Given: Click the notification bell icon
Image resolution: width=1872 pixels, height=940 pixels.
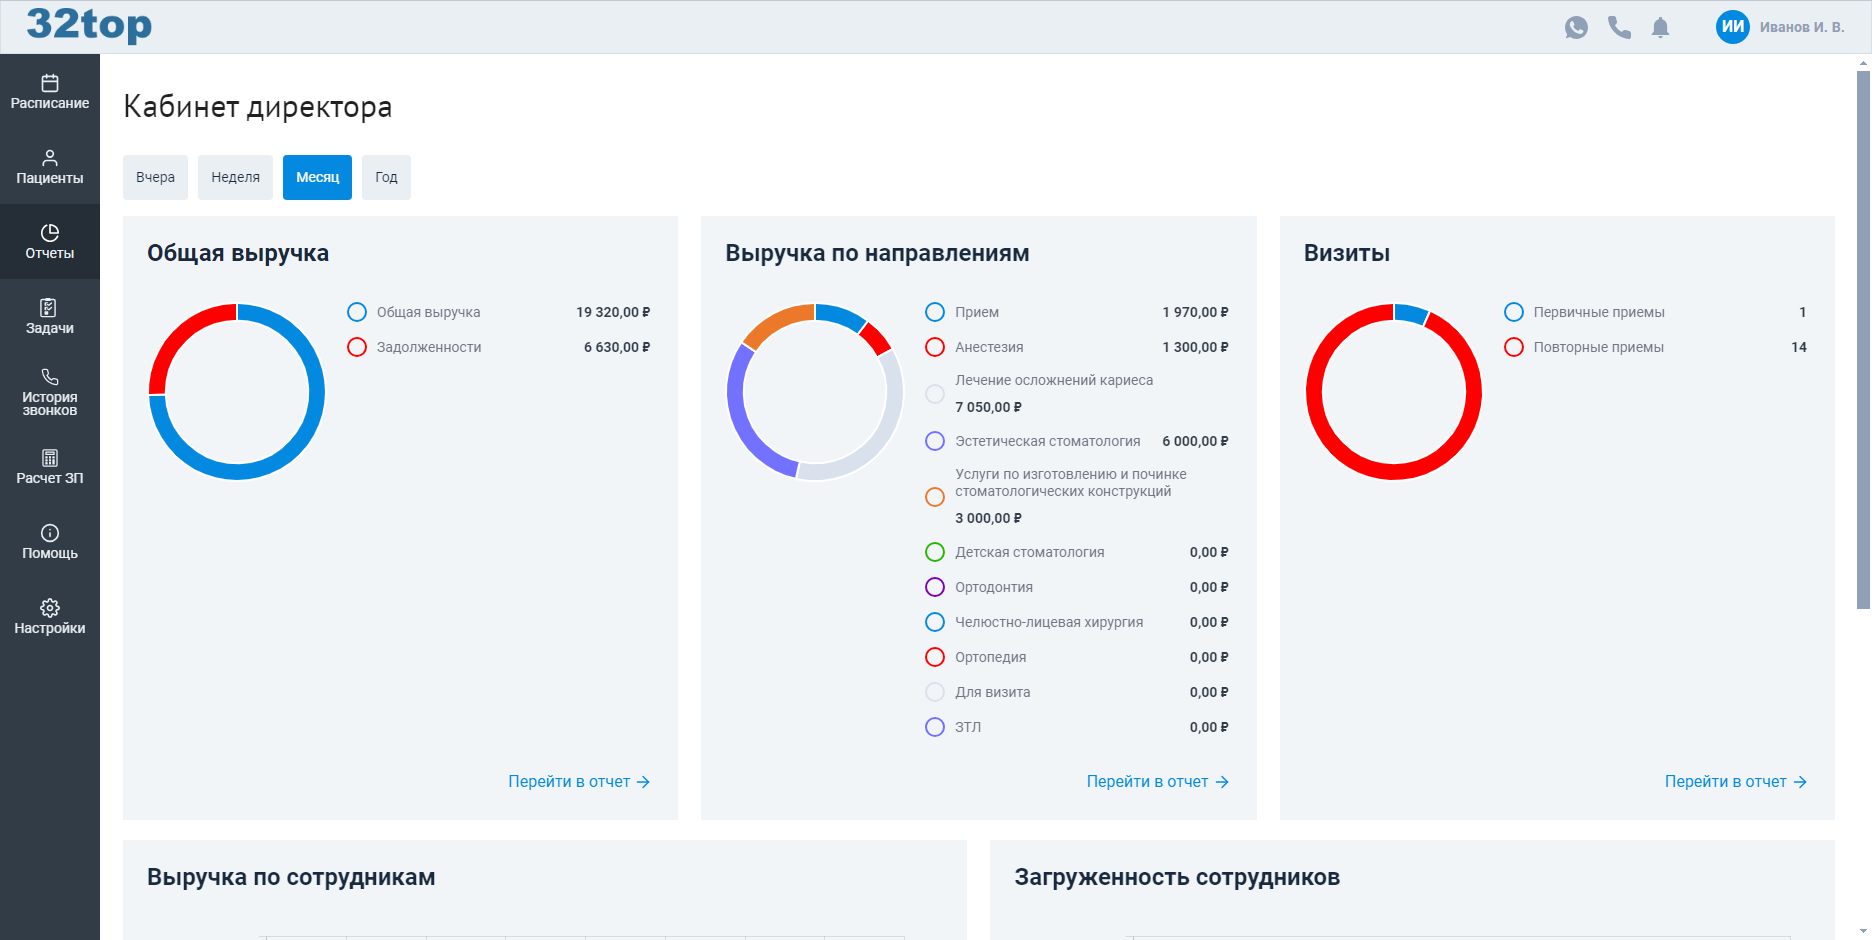Looking at the screenshot, I should 1660,27.
